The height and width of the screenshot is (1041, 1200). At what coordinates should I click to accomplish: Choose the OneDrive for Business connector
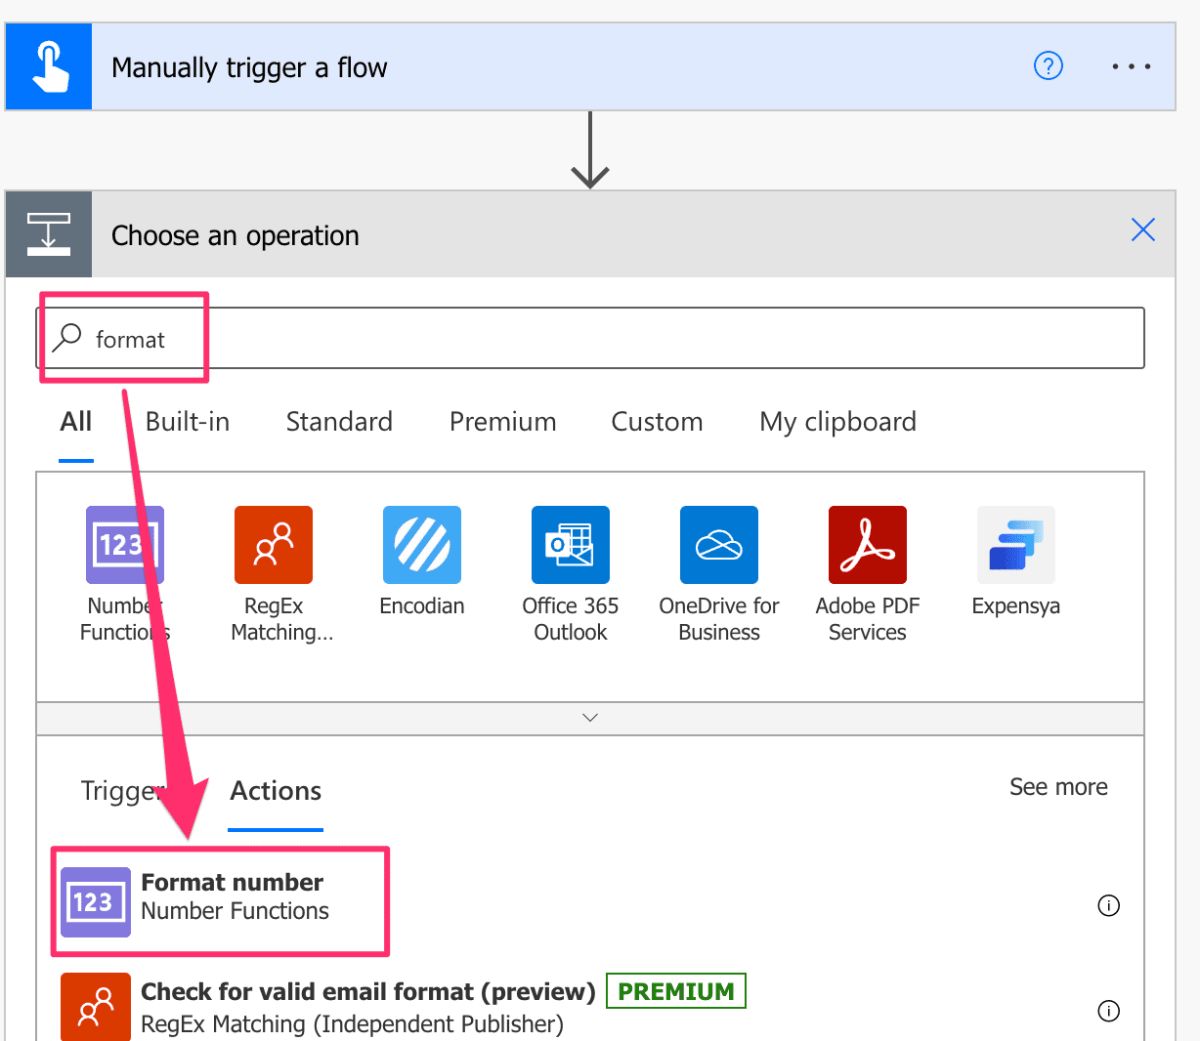pyautogui.click(x=718, y=545)
